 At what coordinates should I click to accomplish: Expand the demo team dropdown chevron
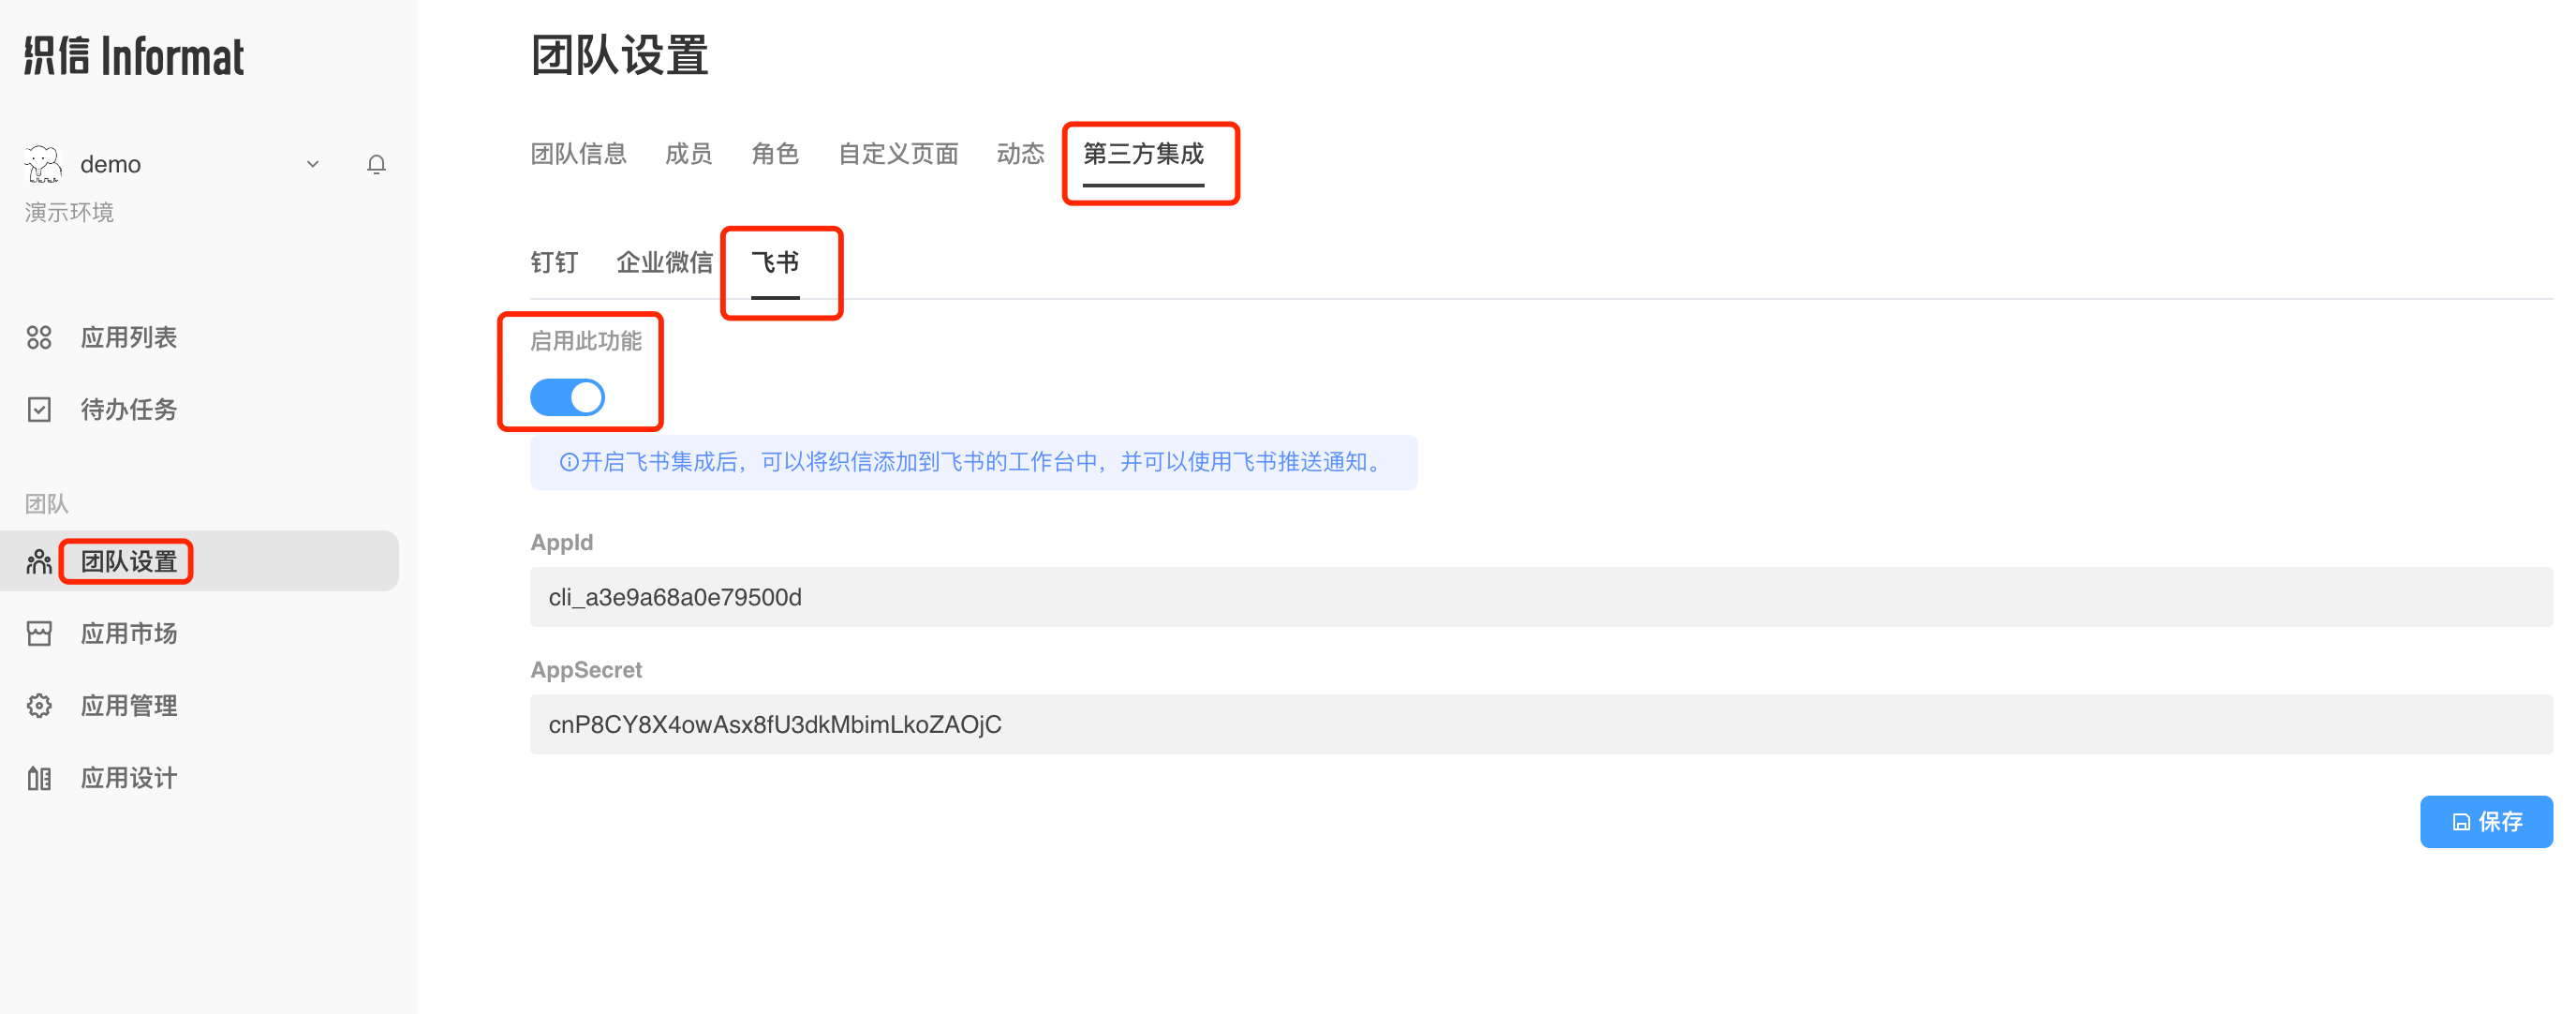[x=313, y=164]
